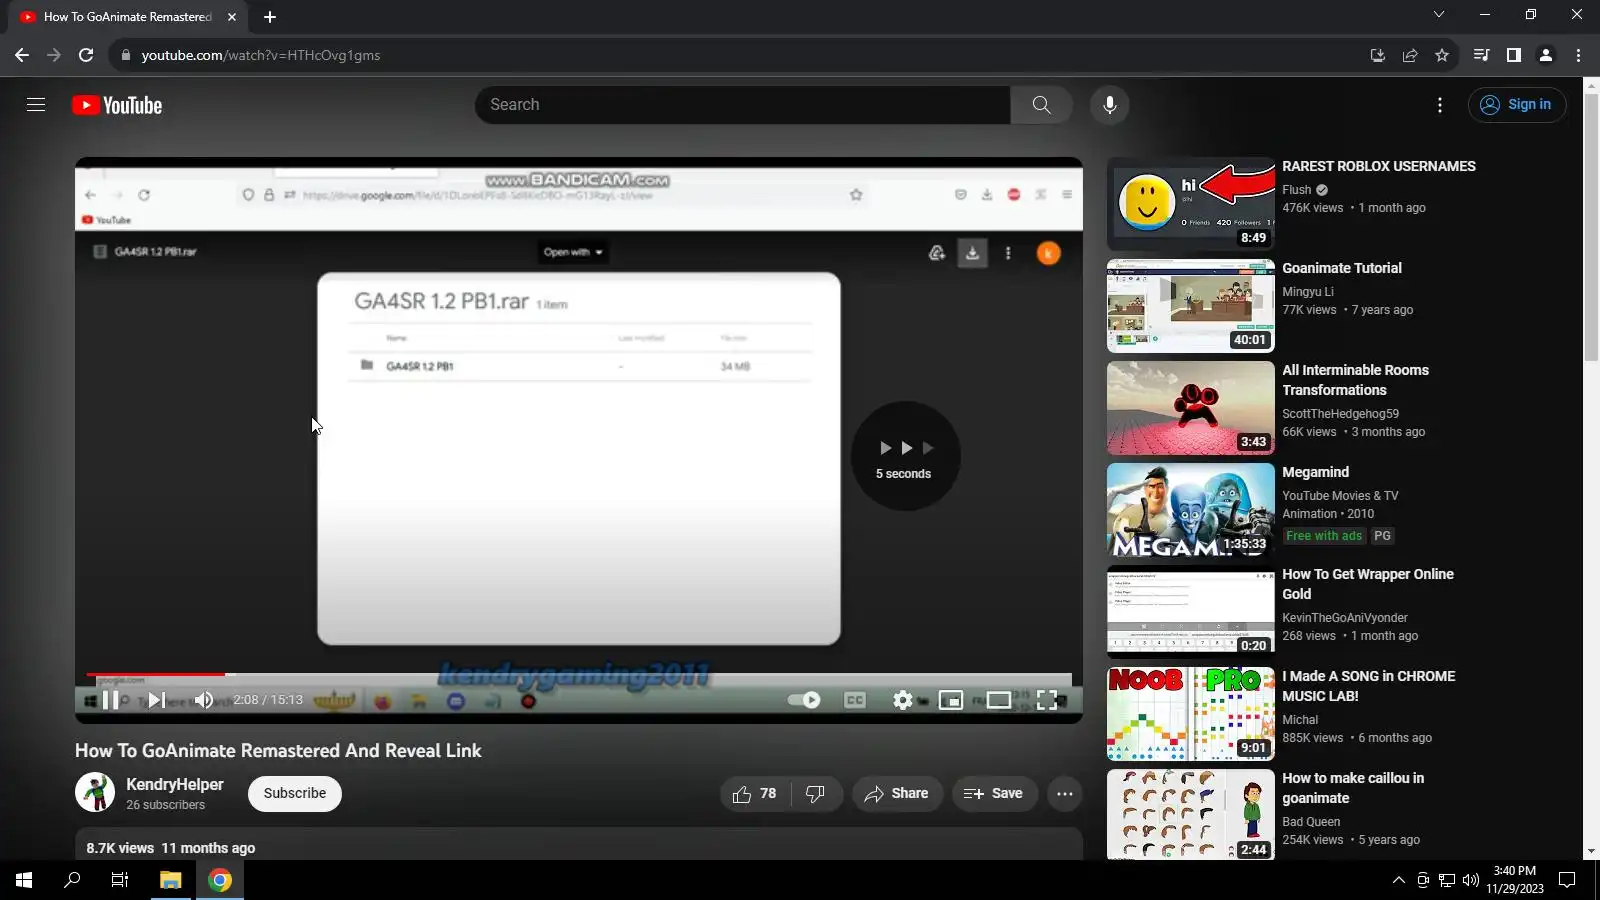This screenshot has height=900, width=1600.
Task: Open Windows Task View
Action: coord(120,880)
